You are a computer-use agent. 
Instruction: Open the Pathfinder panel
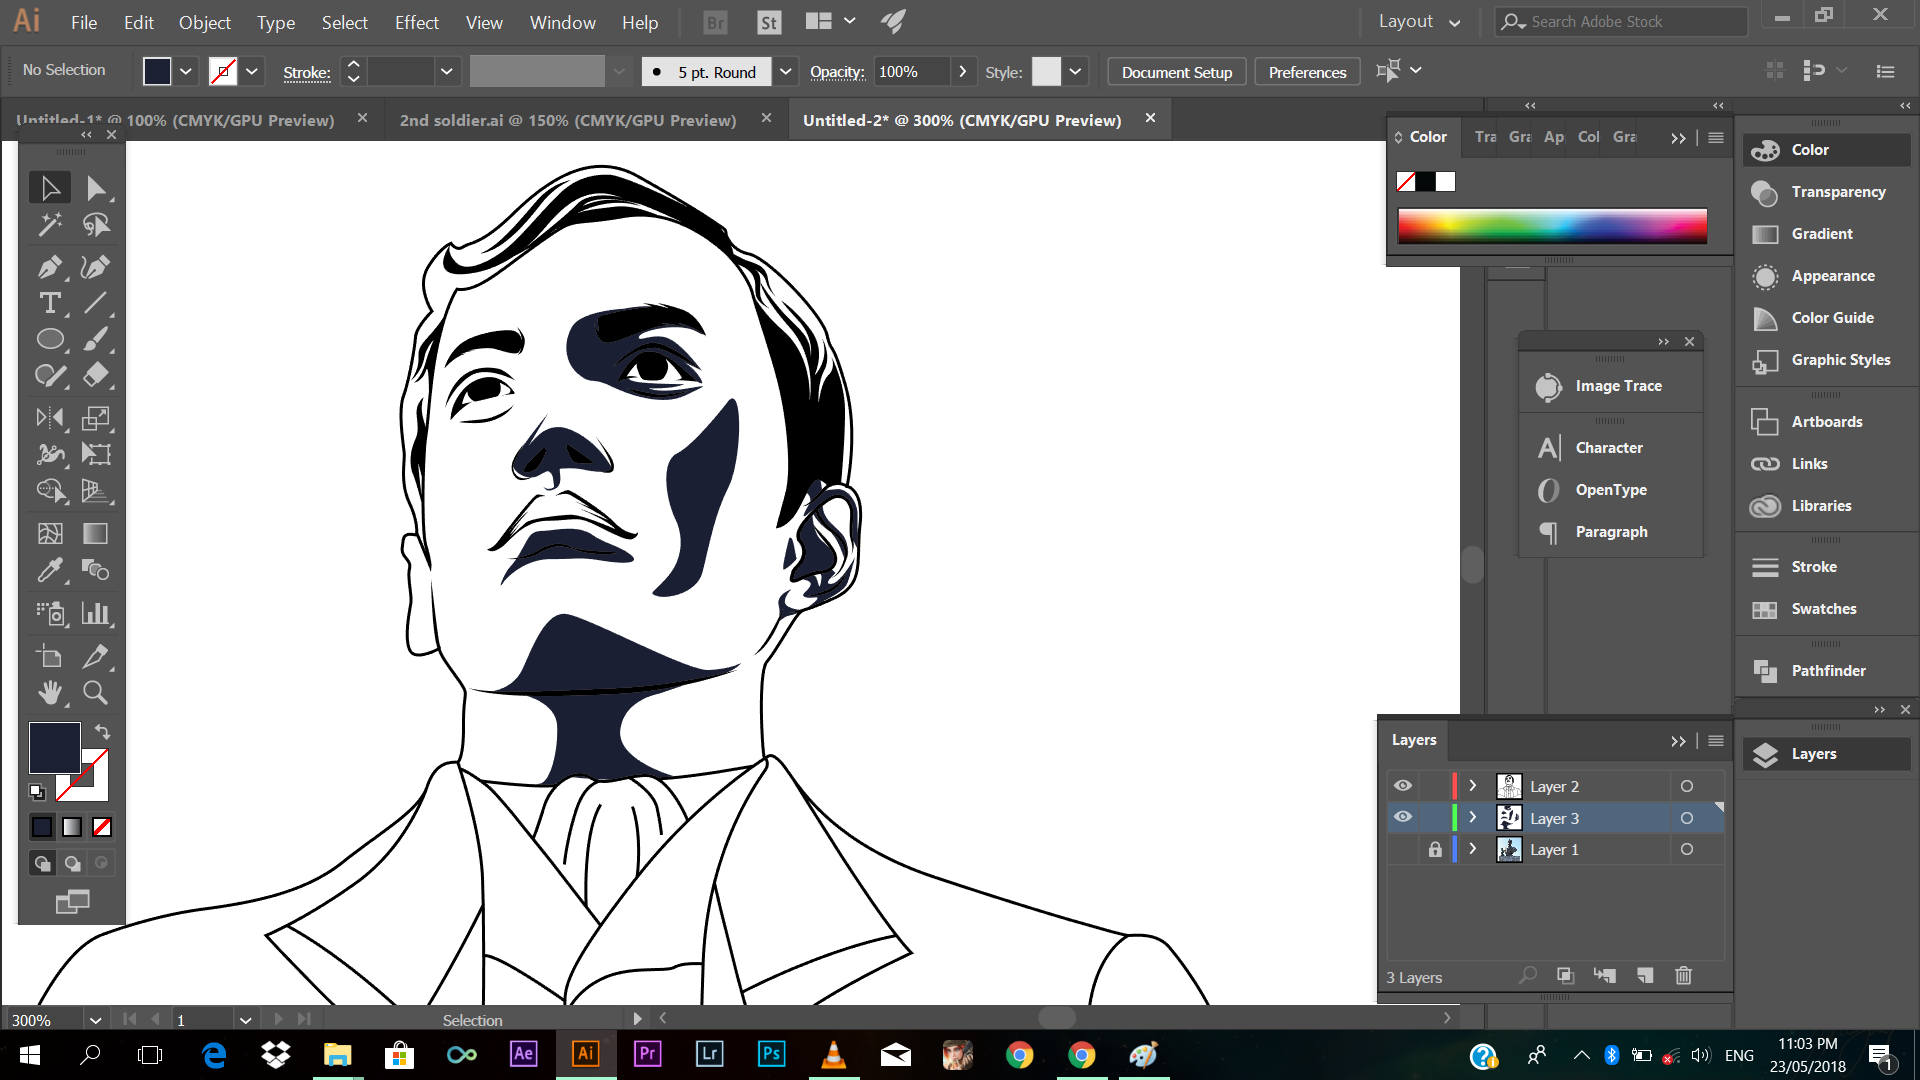click(x=1827, y=671)
